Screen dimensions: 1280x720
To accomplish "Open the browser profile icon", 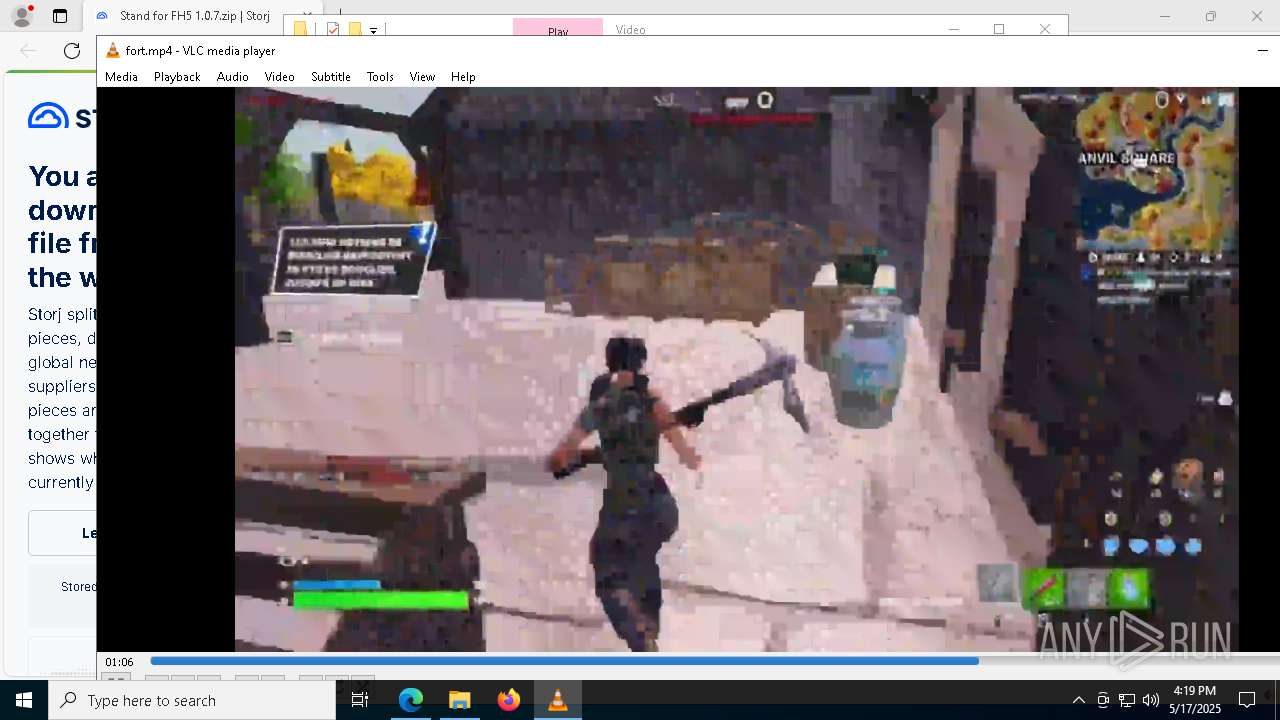I will coord(21,16).
